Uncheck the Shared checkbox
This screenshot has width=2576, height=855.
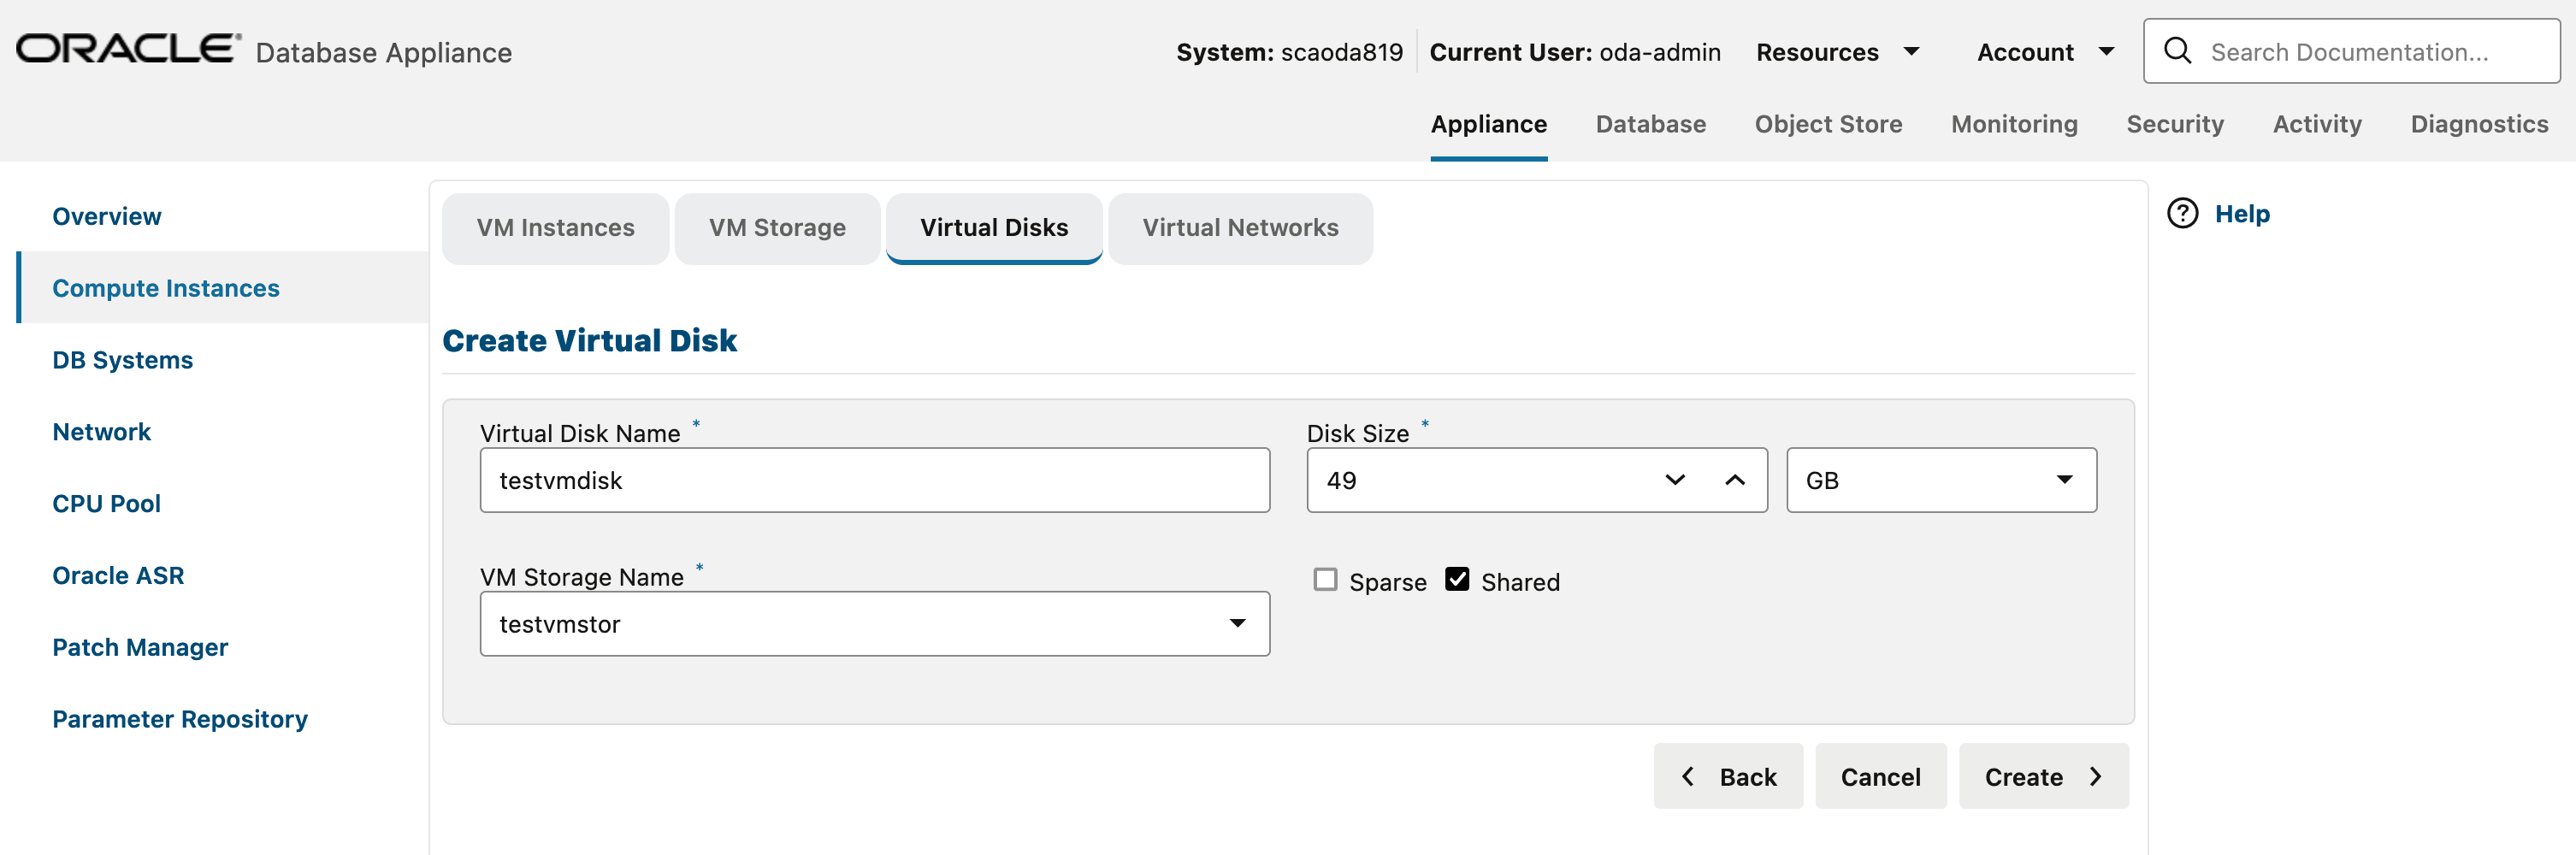[1457, 578]
